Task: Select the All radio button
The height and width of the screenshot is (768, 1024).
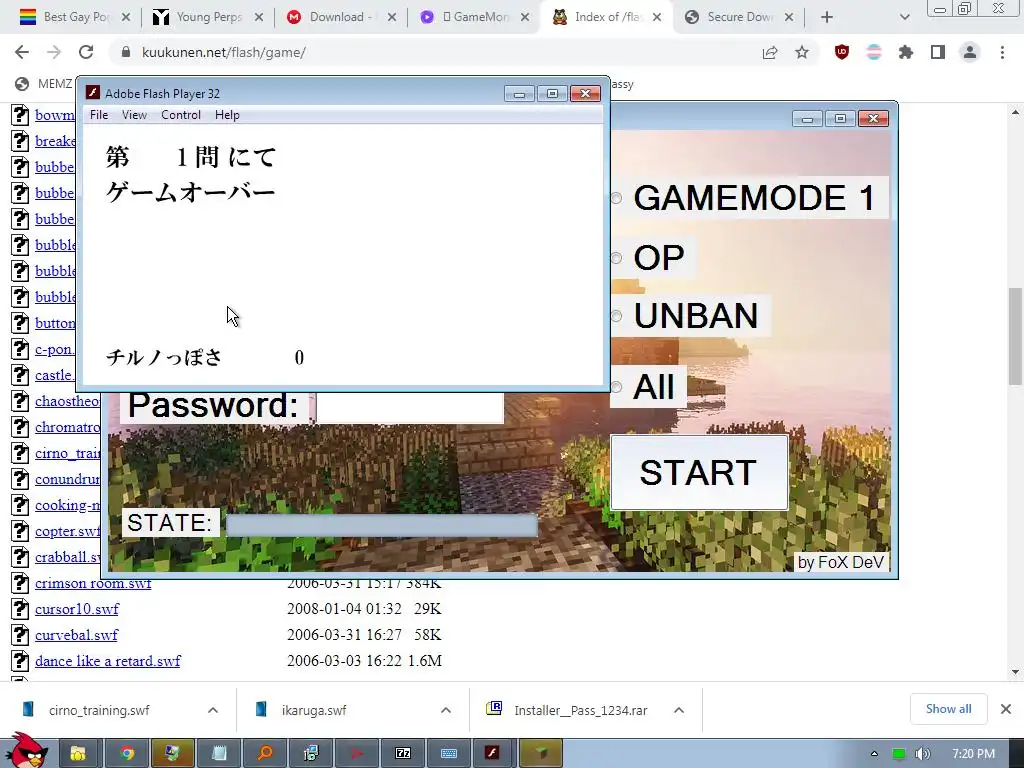Action: click(x=616, y=387)
